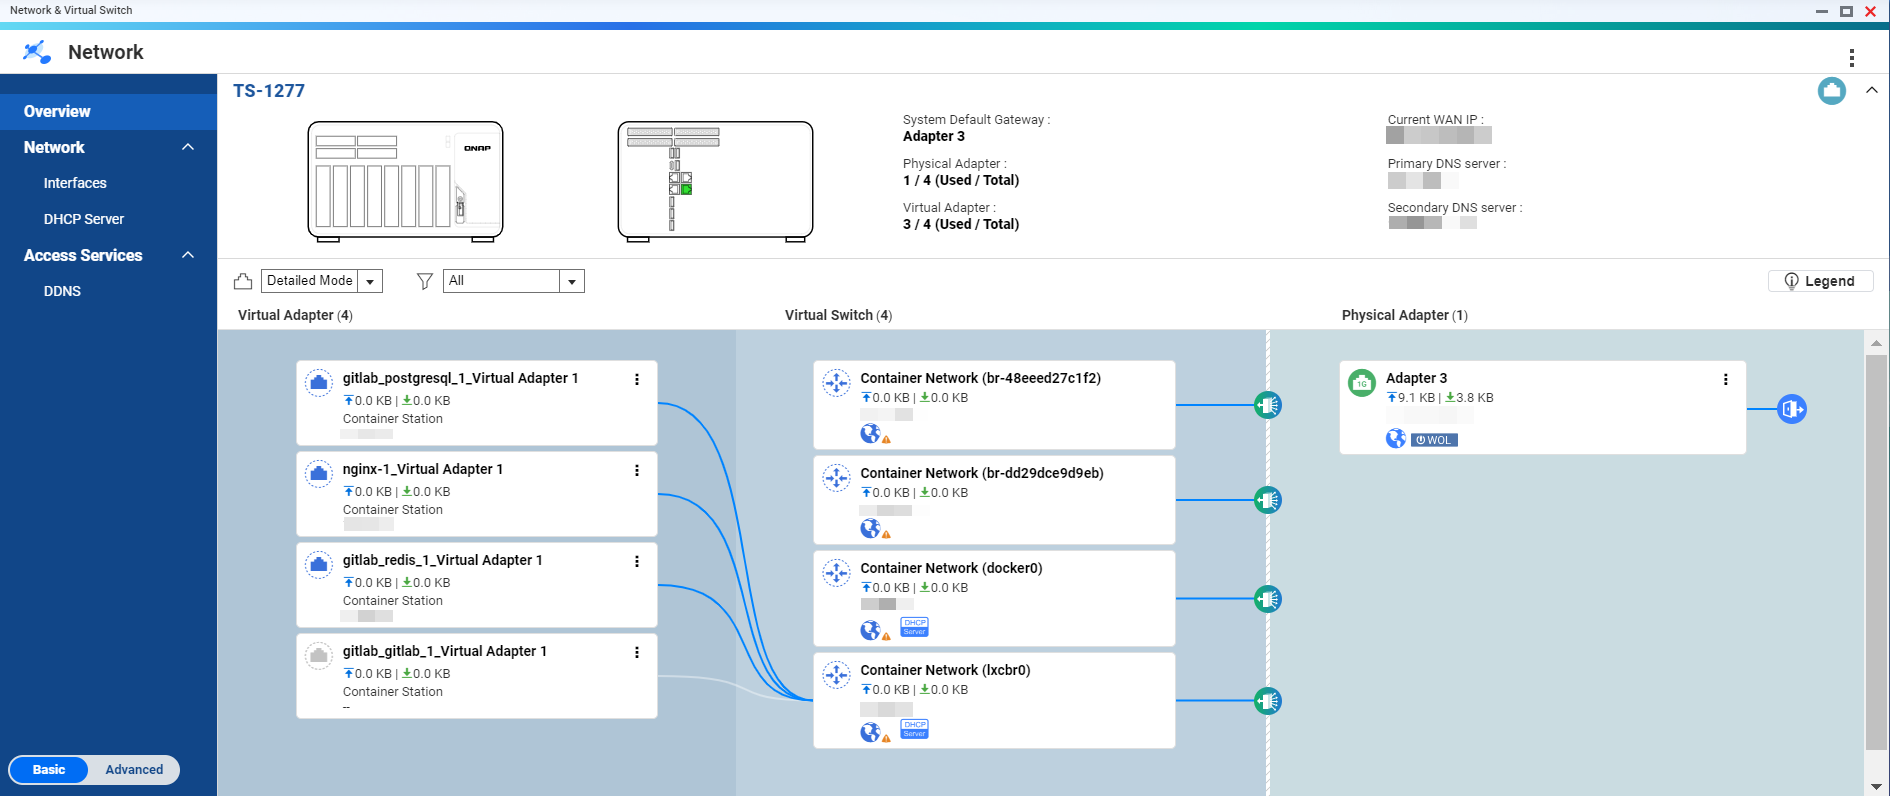Click green port node for br-dd29dce9d9eb

(x=1268, y=500)
